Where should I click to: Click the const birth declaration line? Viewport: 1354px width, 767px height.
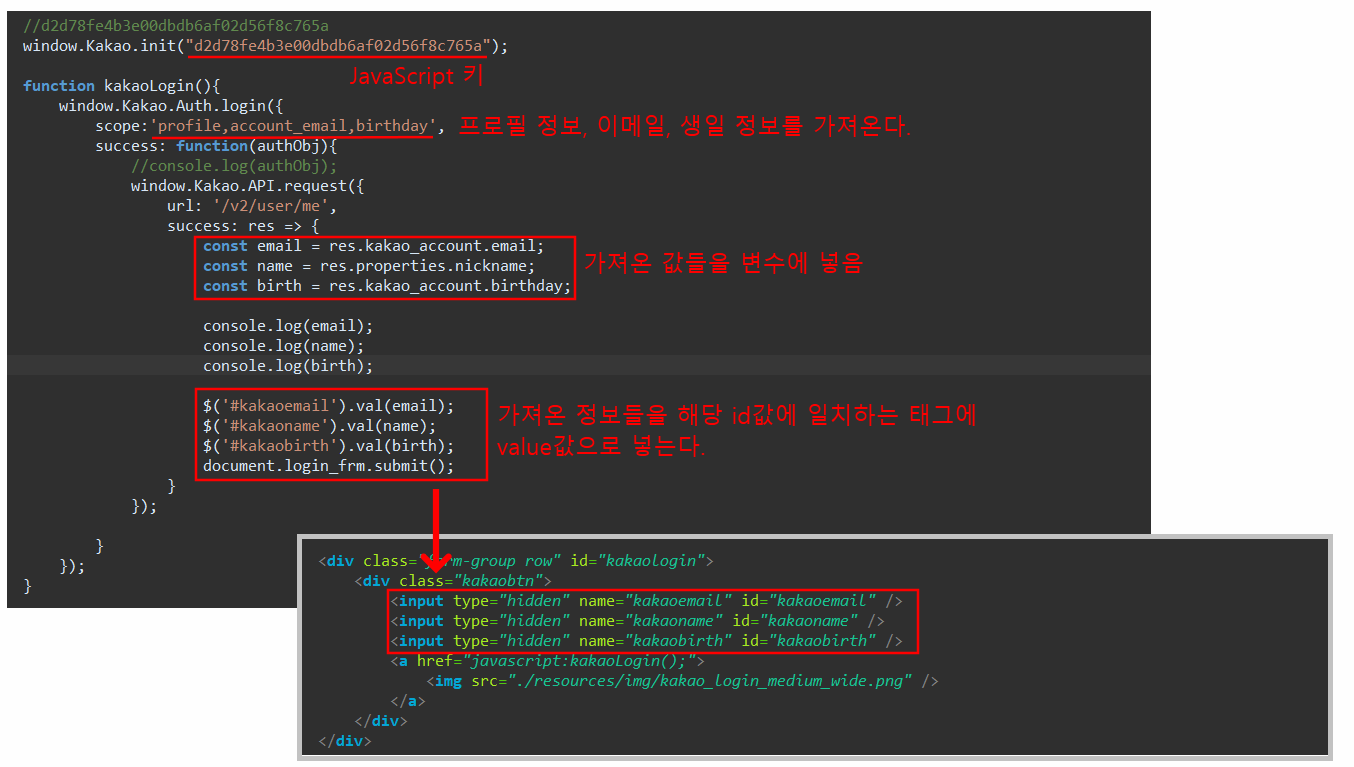pos(387,286)
